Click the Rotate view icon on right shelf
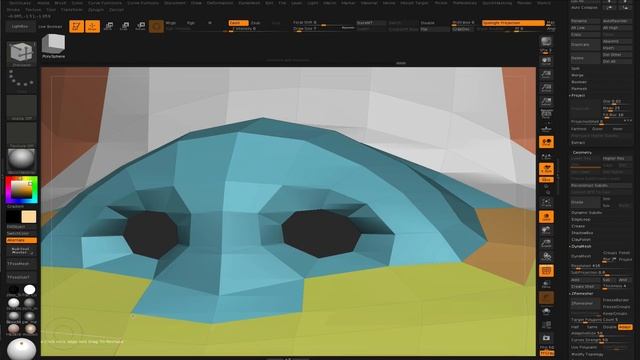The height and width of the screenshot is (360, 640). point(546,257)
